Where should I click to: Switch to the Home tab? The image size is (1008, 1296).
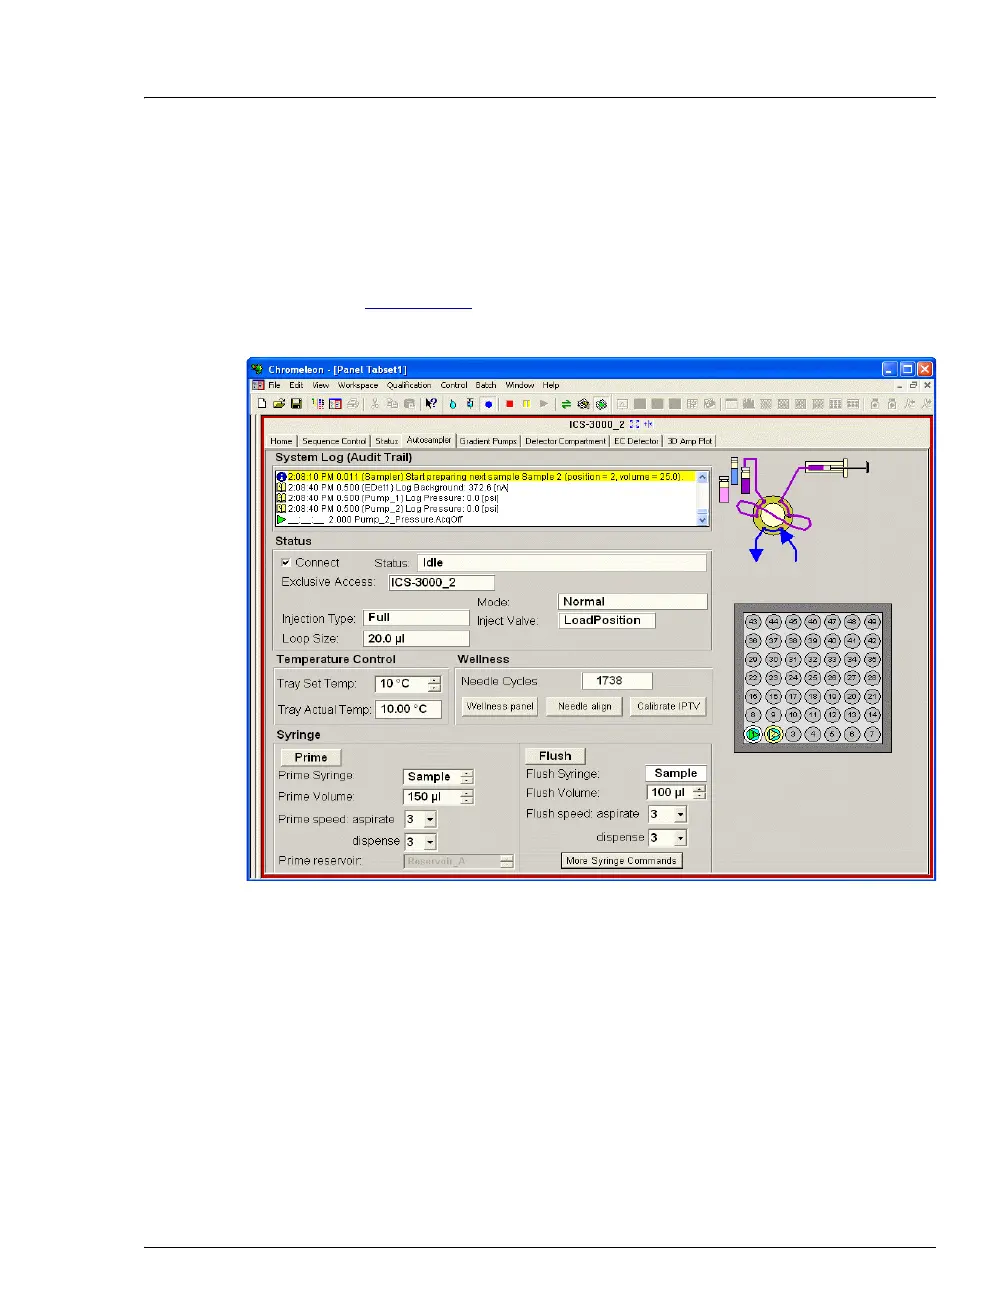pyautogui.click(x=282, y=441)
